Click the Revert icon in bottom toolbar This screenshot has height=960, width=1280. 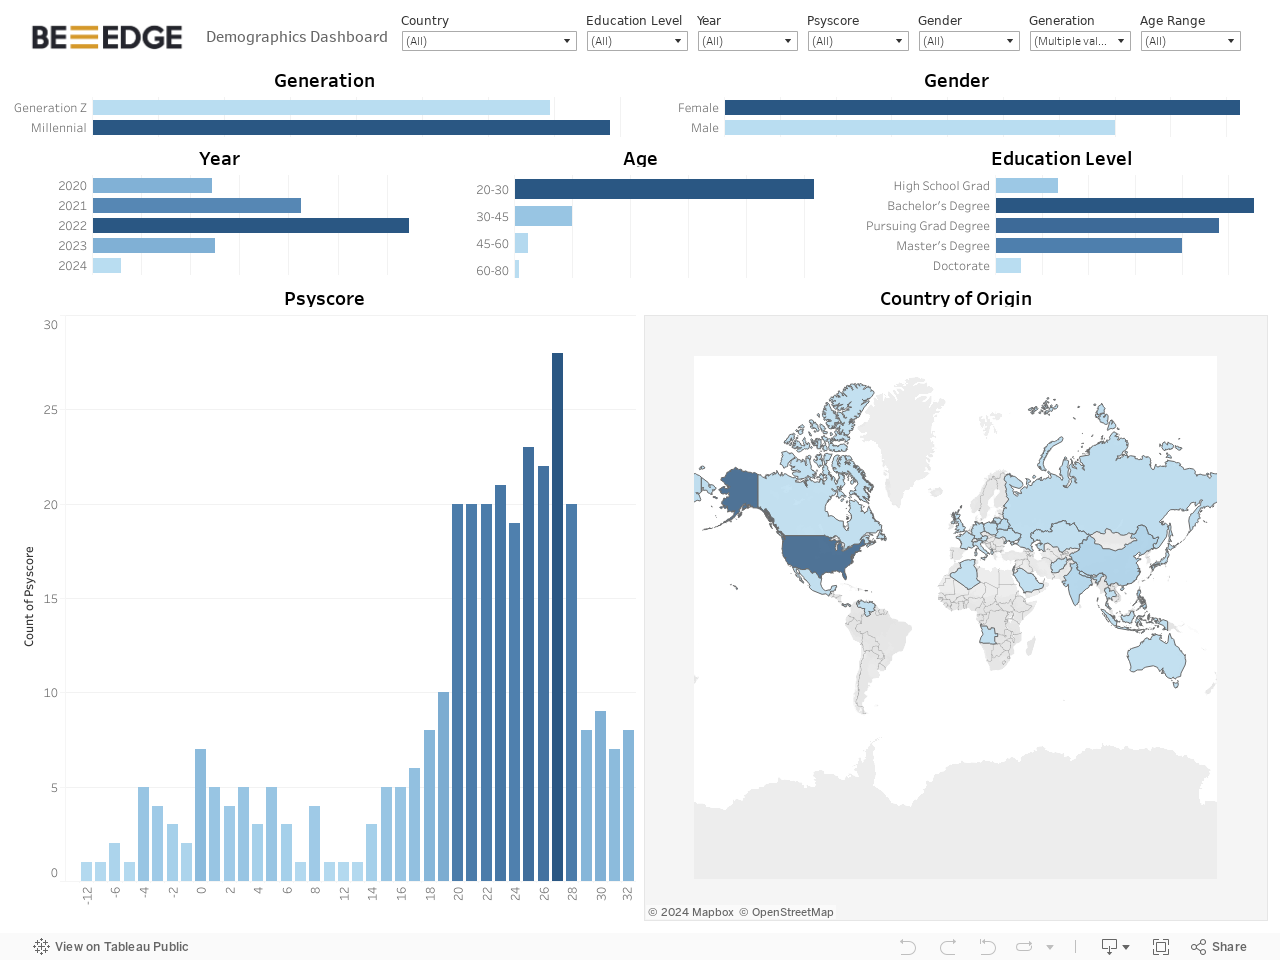[x=987, y=946]
